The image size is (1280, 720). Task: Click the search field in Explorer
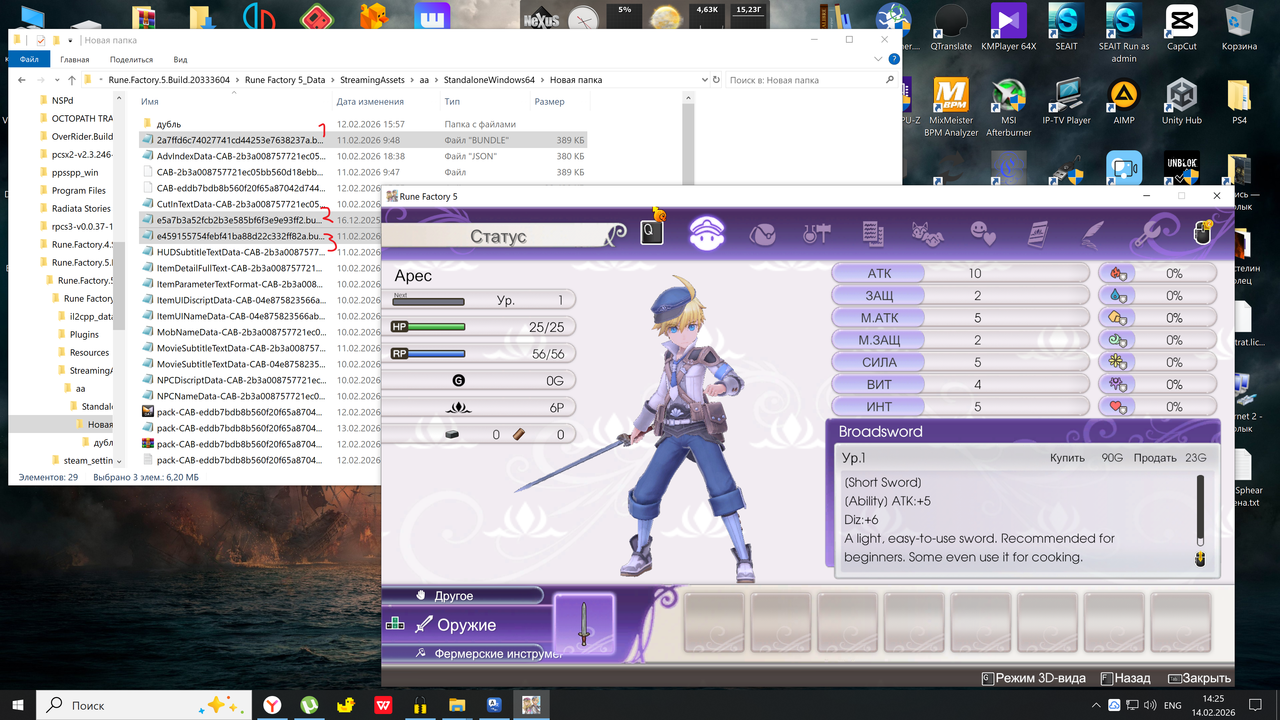[810, 80]
